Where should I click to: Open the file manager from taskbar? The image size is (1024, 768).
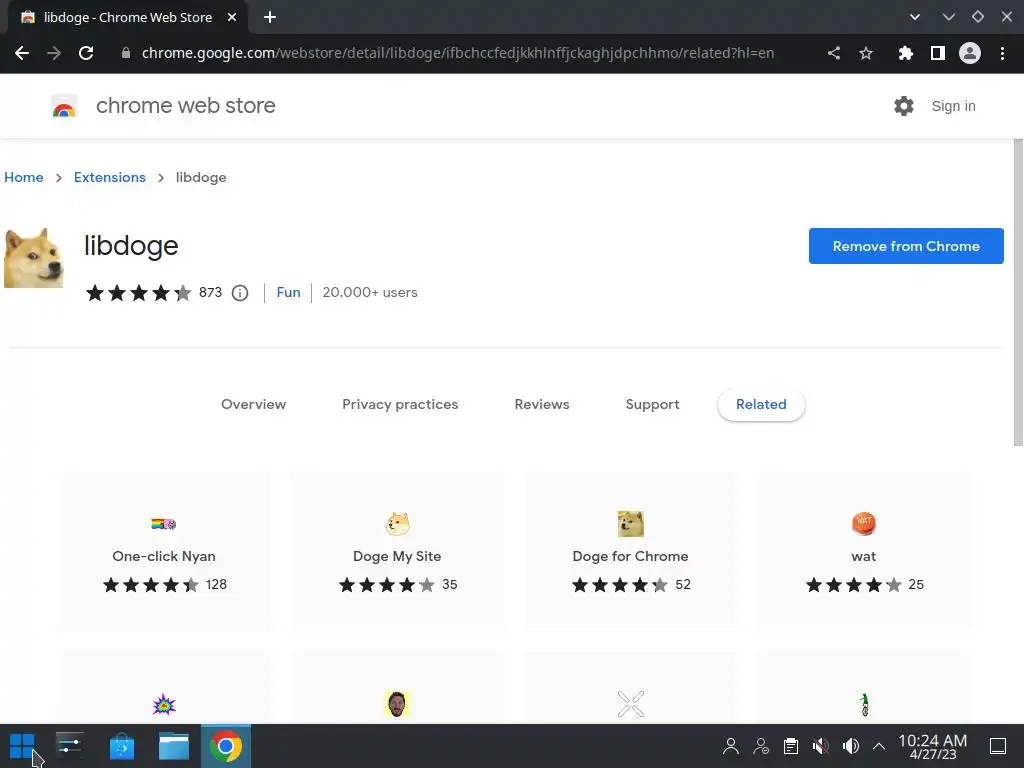point(174,746)
